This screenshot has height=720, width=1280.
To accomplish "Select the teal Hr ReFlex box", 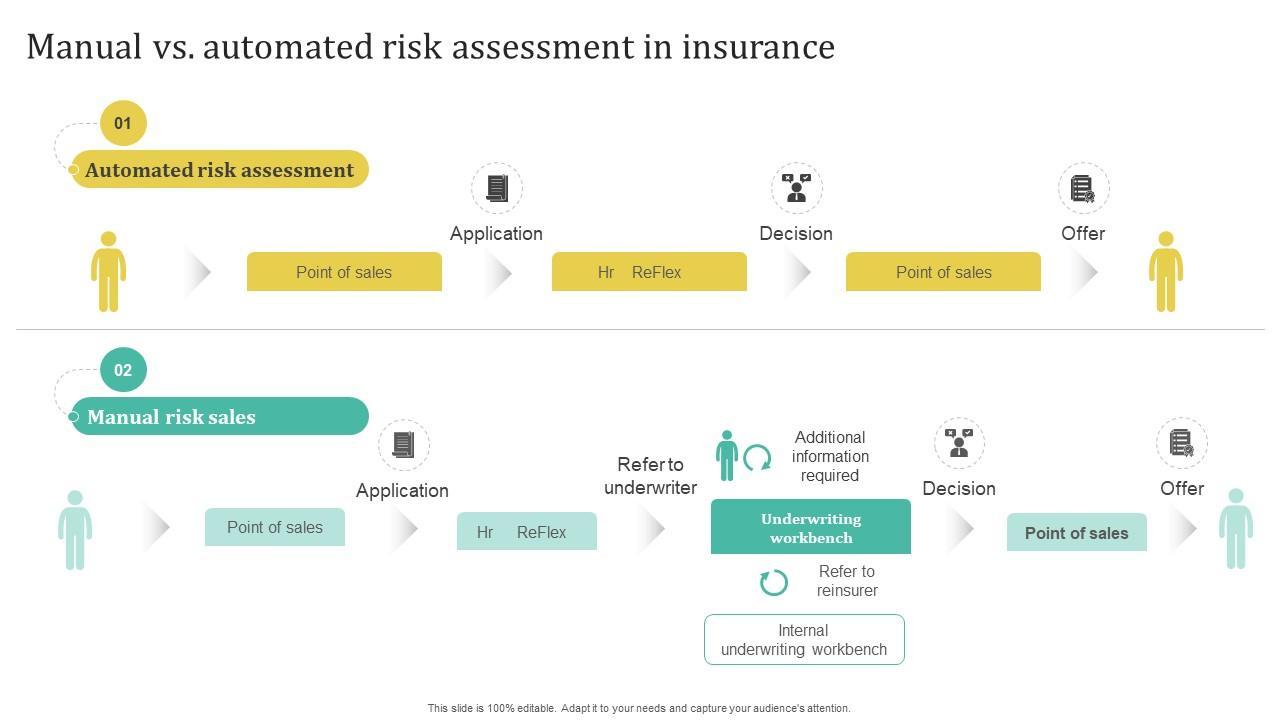I will [527, 532].
